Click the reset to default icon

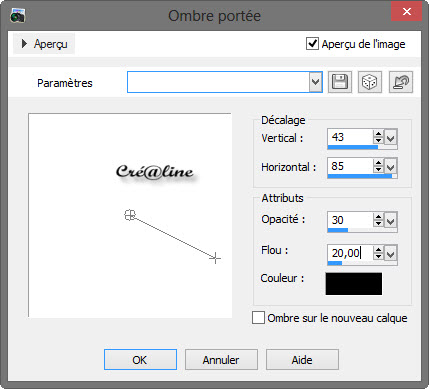(401, 82)
